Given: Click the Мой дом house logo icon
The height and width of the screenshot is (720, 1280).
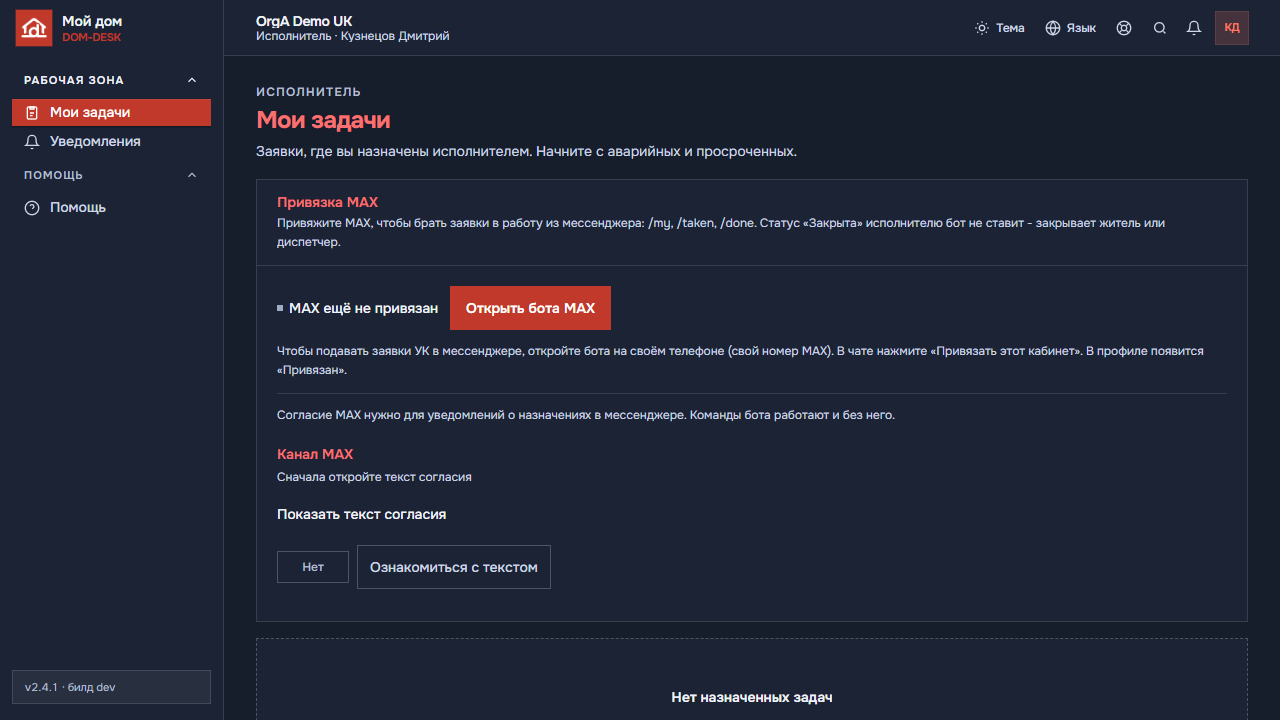Looking at the screenshot, I should click(x=33, y=28).
